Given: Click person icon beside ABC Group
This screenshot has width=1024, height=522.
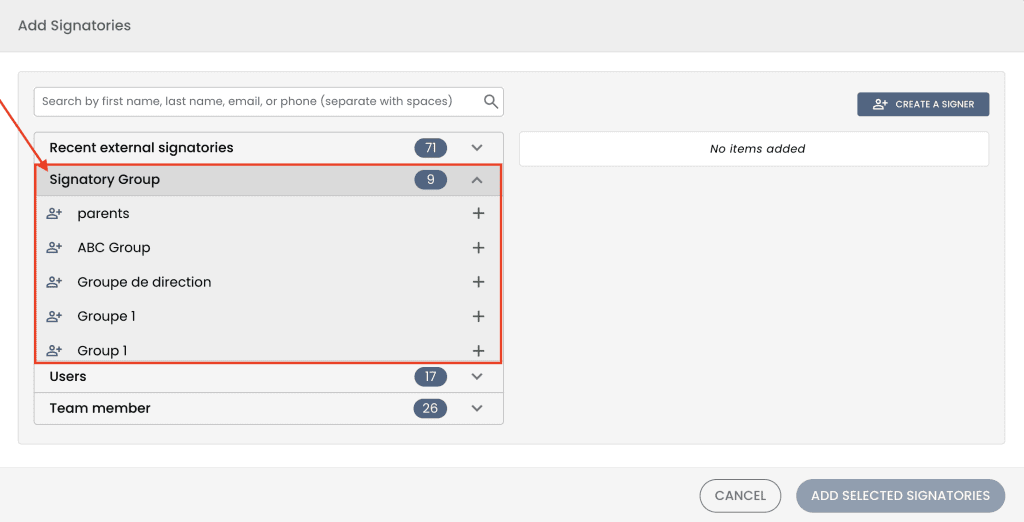Looking at the screenshot, I should [x=54, y=248].
